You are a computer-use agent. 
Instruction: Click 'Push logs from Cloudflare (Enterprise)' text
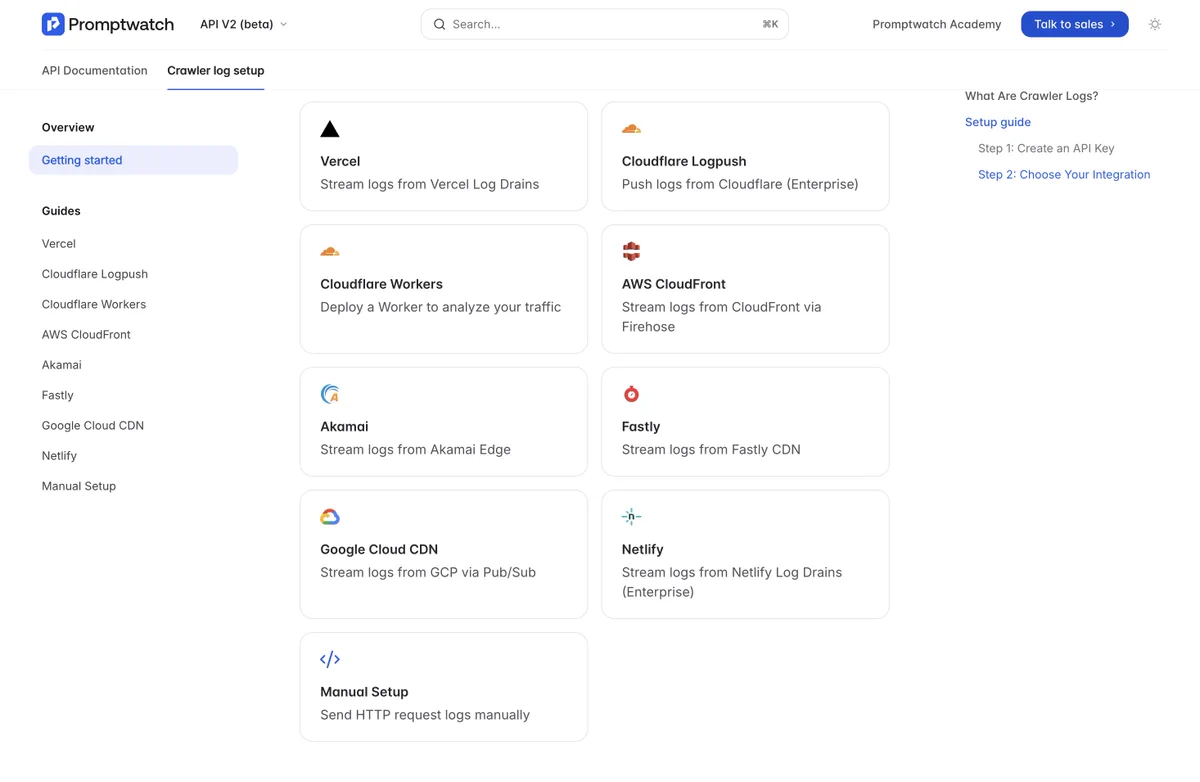pyautogui.click(x=740, y=184)
